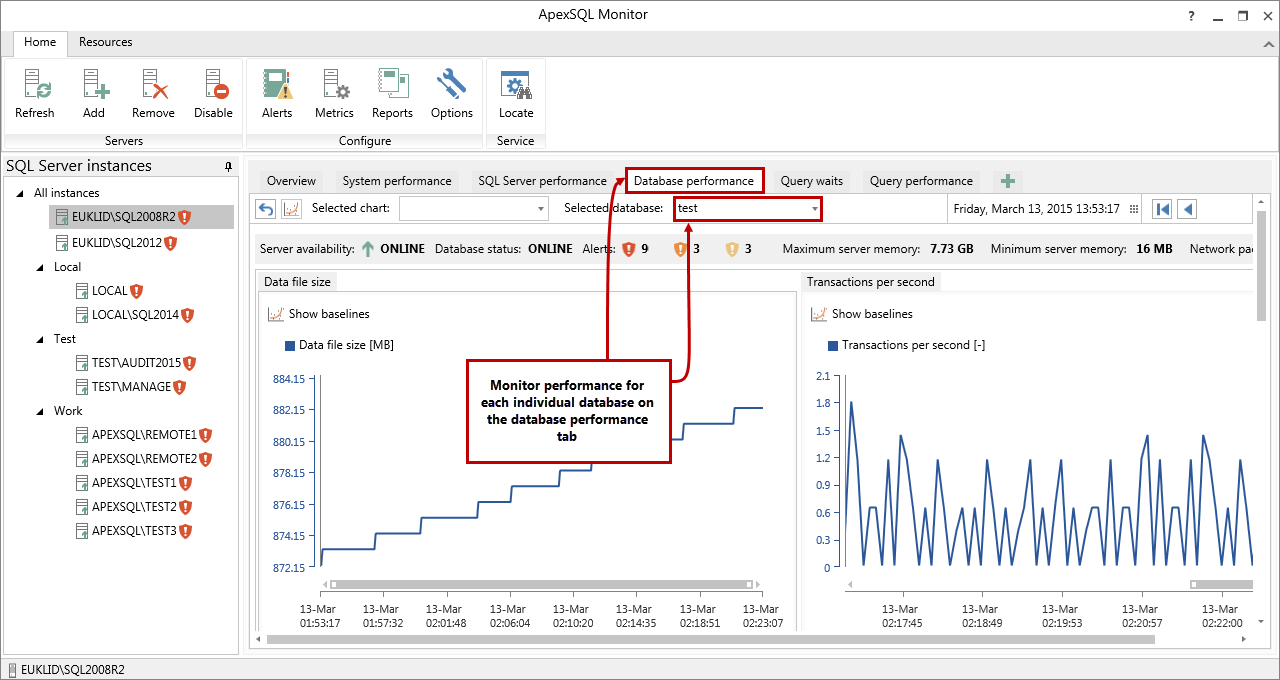The height and width of the screenshot is (680, 1280).
Task: Collapse the Test group
Action: 41,339
